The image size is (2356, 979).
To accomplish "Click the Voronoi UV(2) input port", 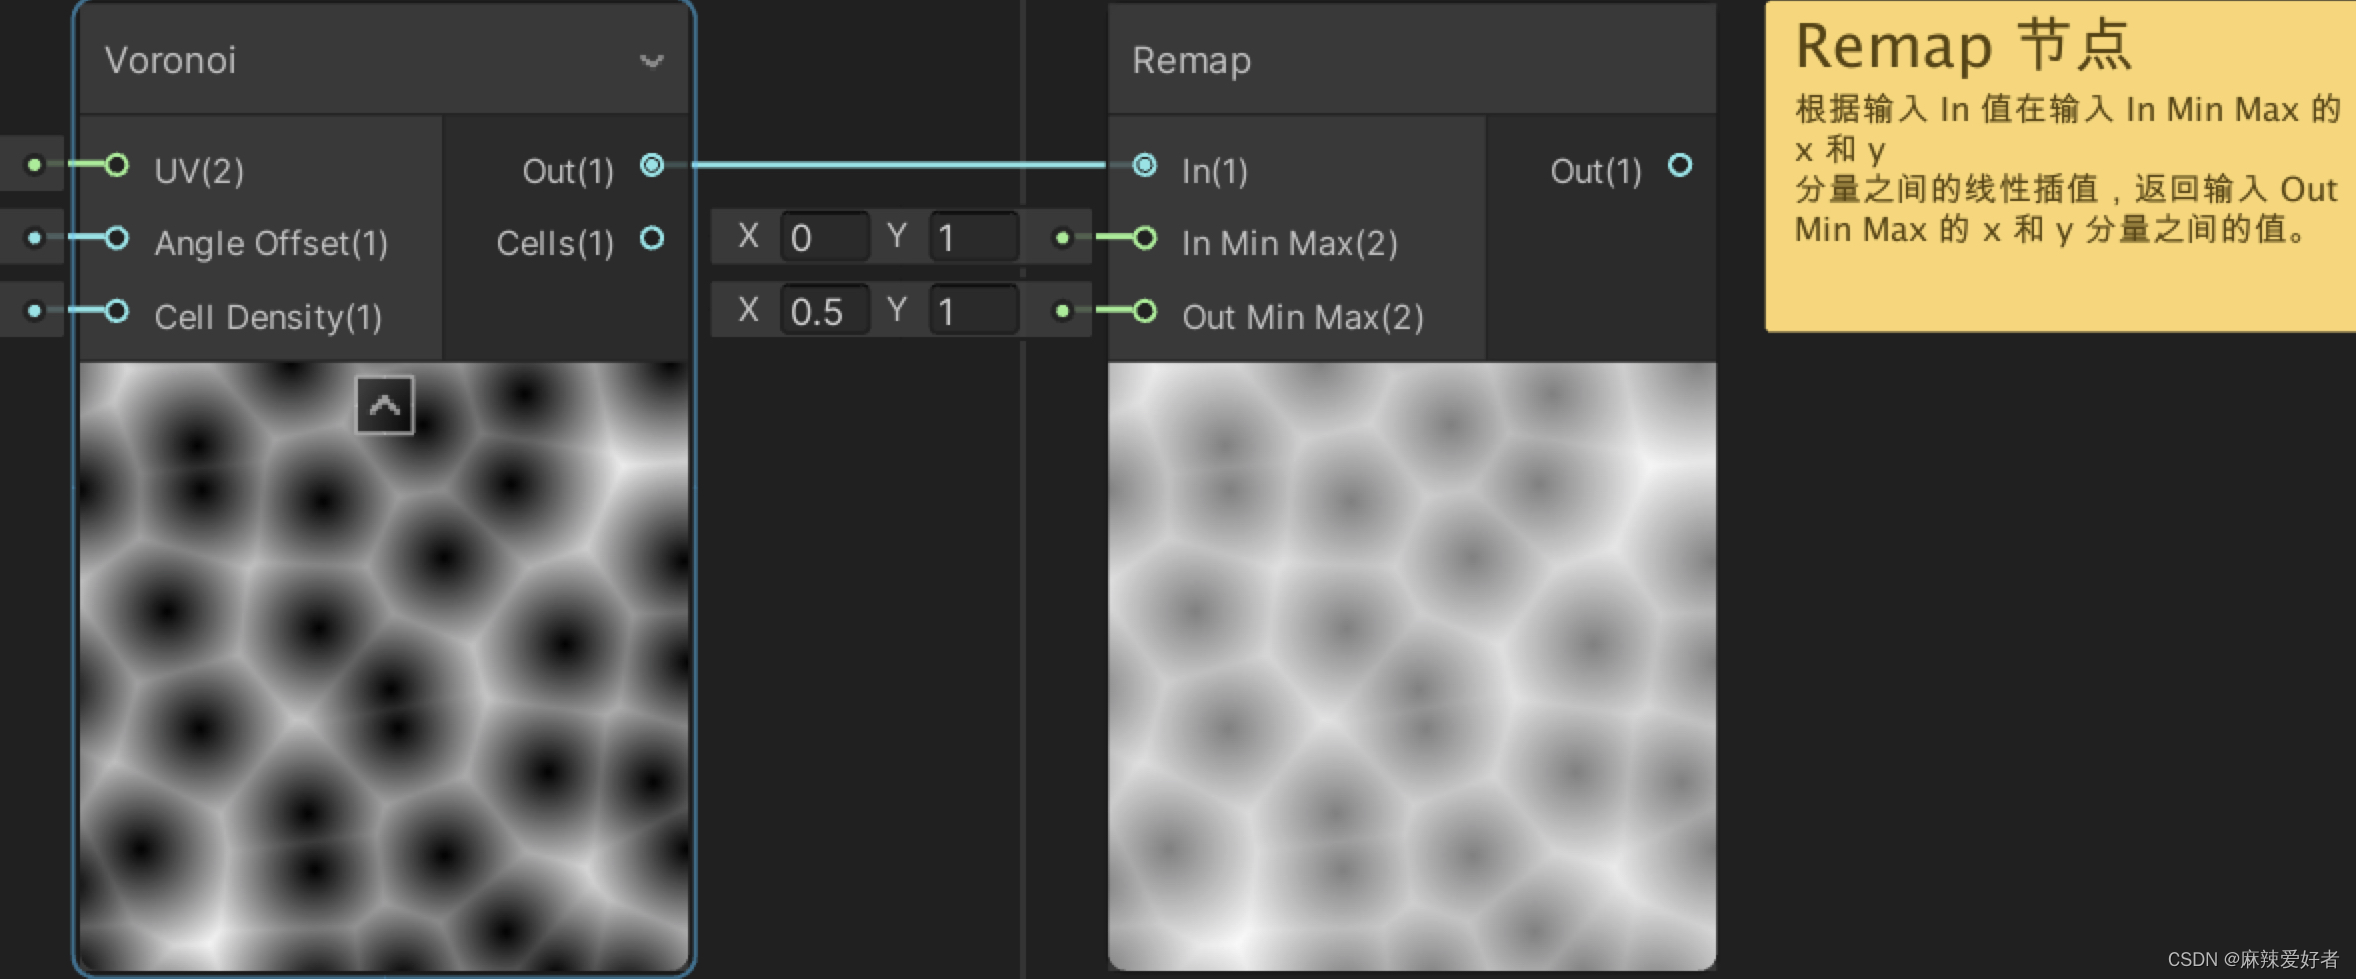I will point(116,165).
